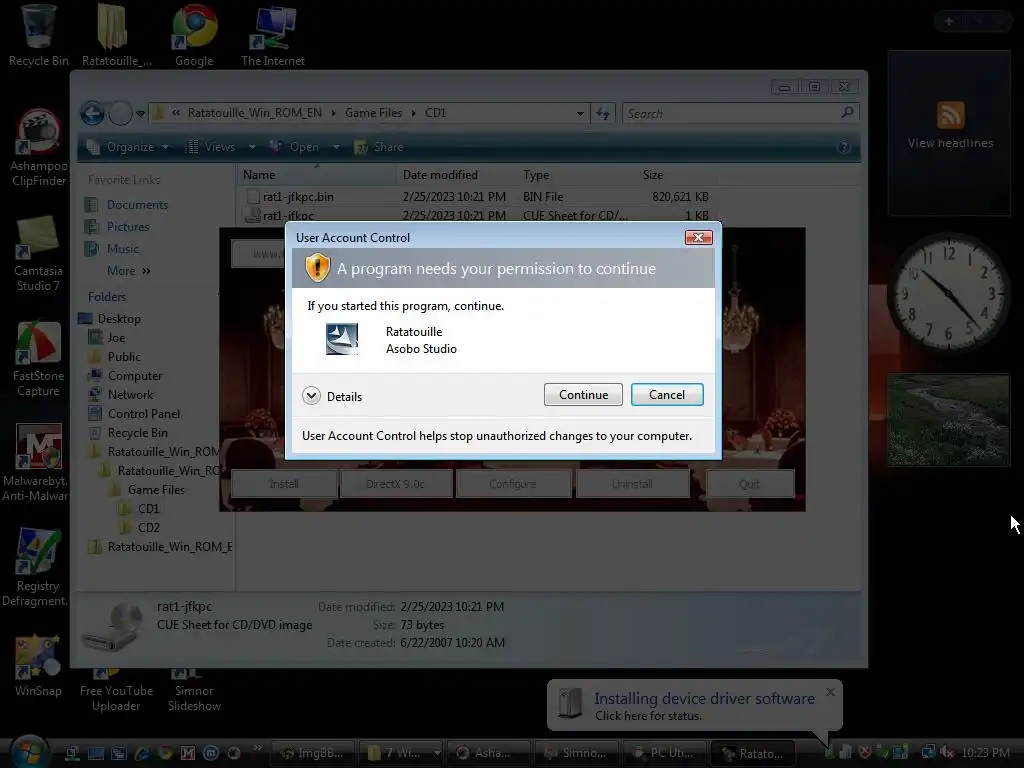Sort by the Name column header
The image size is (1024, 768).
pyautogui.click(x=317, y=175)
